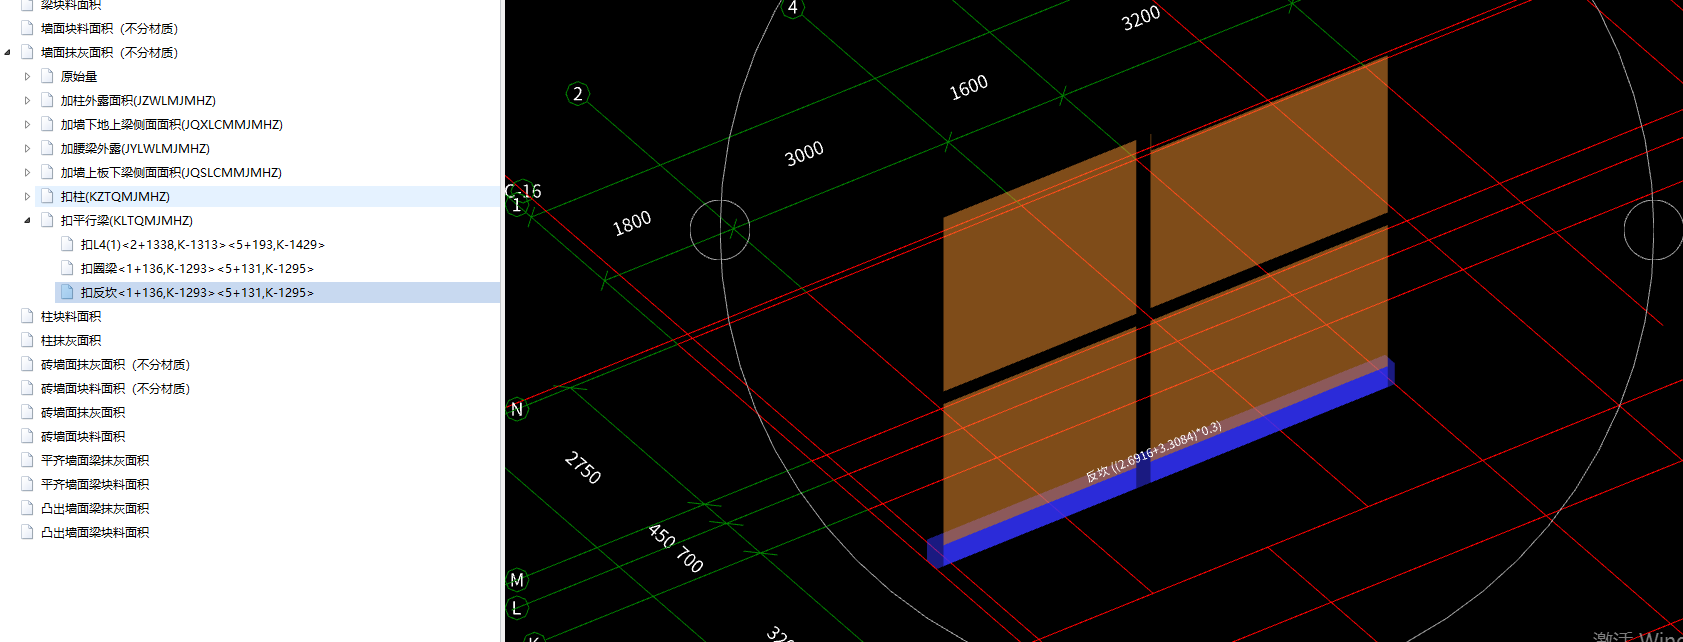
Task: Click document icon beside 原始量
Action: point(47,77)
